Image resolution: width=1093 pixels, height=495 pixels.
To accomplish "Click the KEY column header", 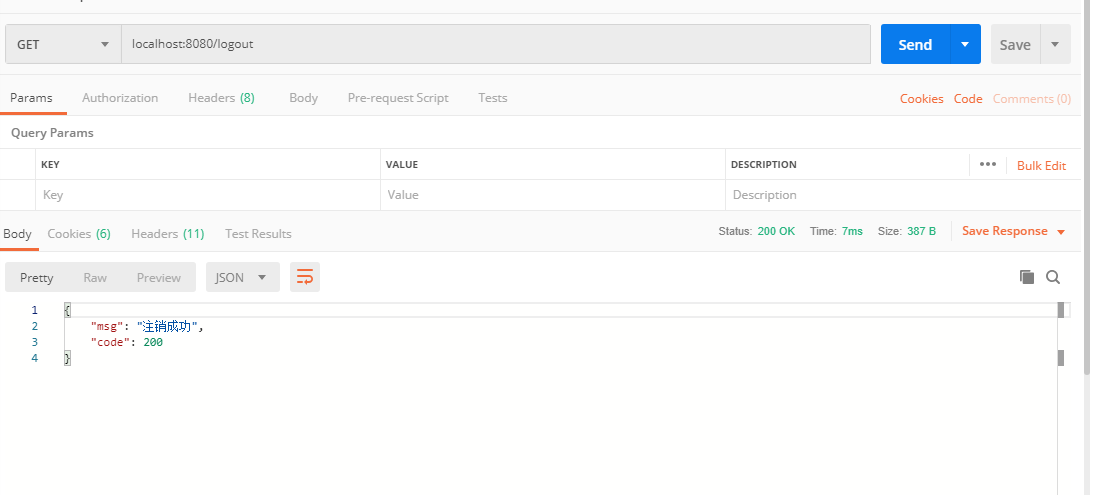I will (x=50, y=165).
